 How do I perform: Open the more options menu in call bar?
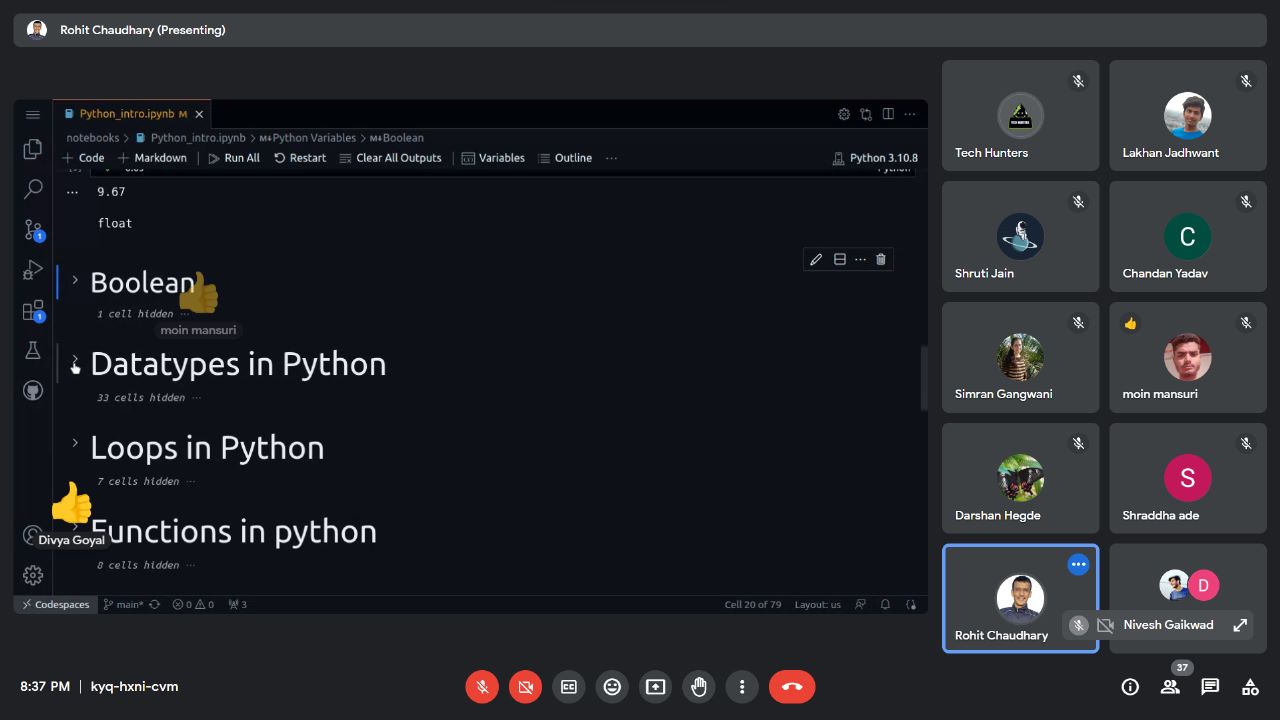(x=742, y=687)
